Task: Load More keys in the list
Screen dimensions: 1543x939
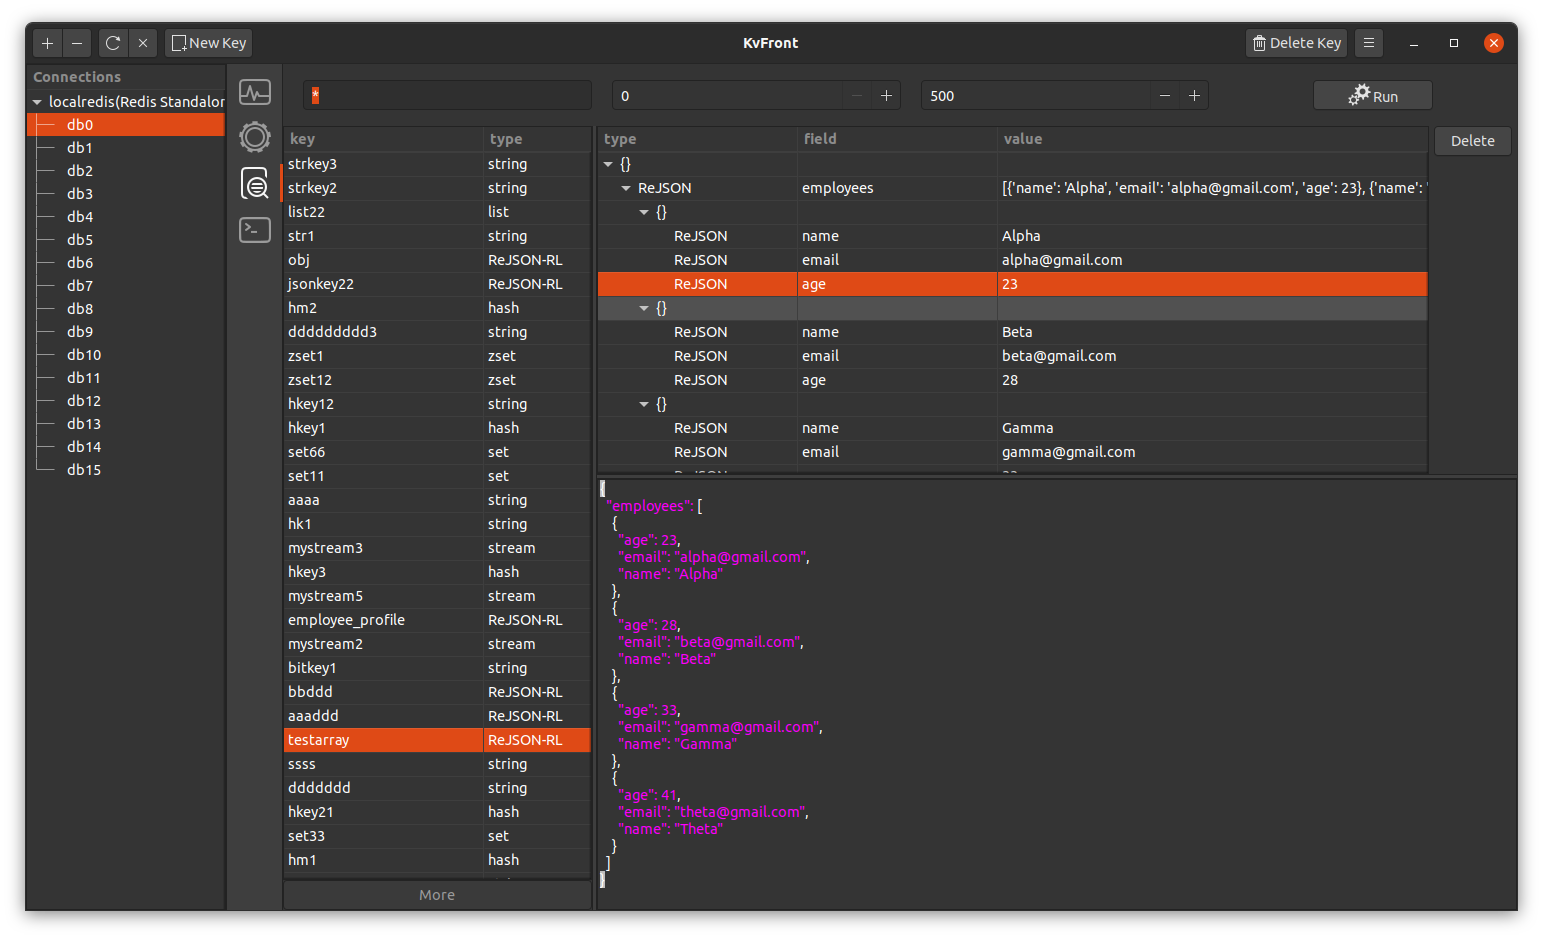Action: pyautogui.click(x=437, y=895)
